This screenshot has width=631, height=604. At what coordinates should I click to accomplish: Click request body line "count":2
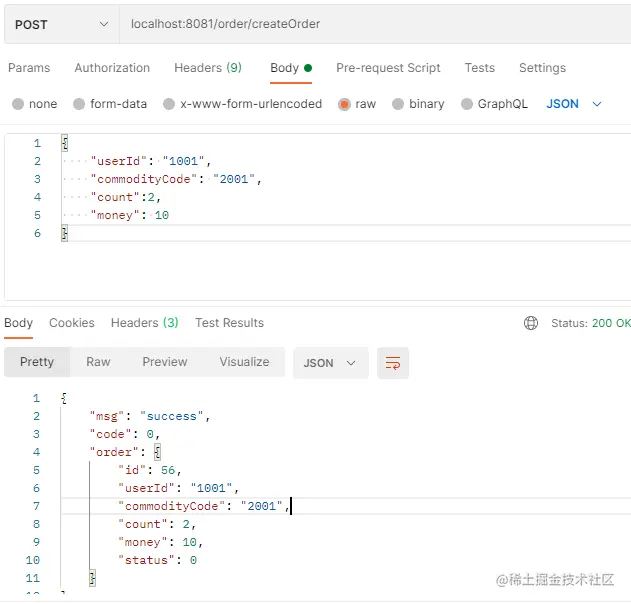[x=126, y=197]
